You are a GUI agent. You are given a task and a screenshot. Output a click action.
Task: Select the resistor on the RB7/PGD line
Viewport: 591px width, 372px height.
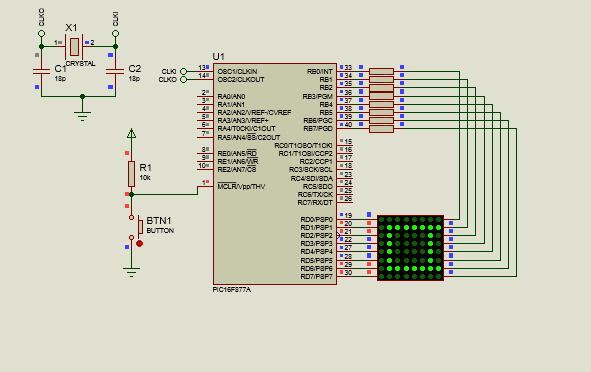[381, 129]
